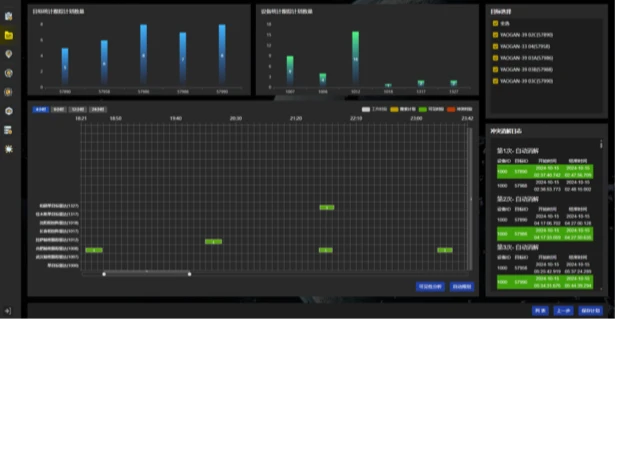Click the last gear-like sidebar icon
Viewport: 620px width, 450px height.
(x=9, y=149)
